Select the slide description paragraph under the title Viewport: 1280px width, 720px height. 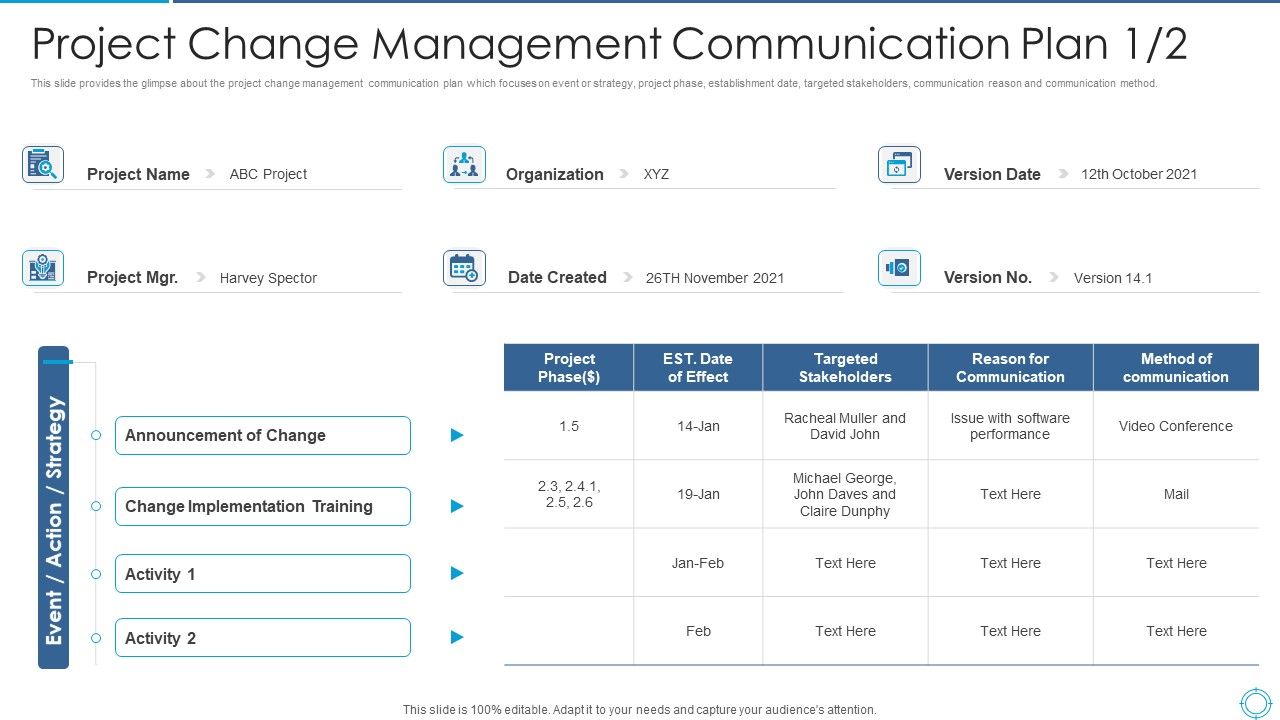pos(594,84)
